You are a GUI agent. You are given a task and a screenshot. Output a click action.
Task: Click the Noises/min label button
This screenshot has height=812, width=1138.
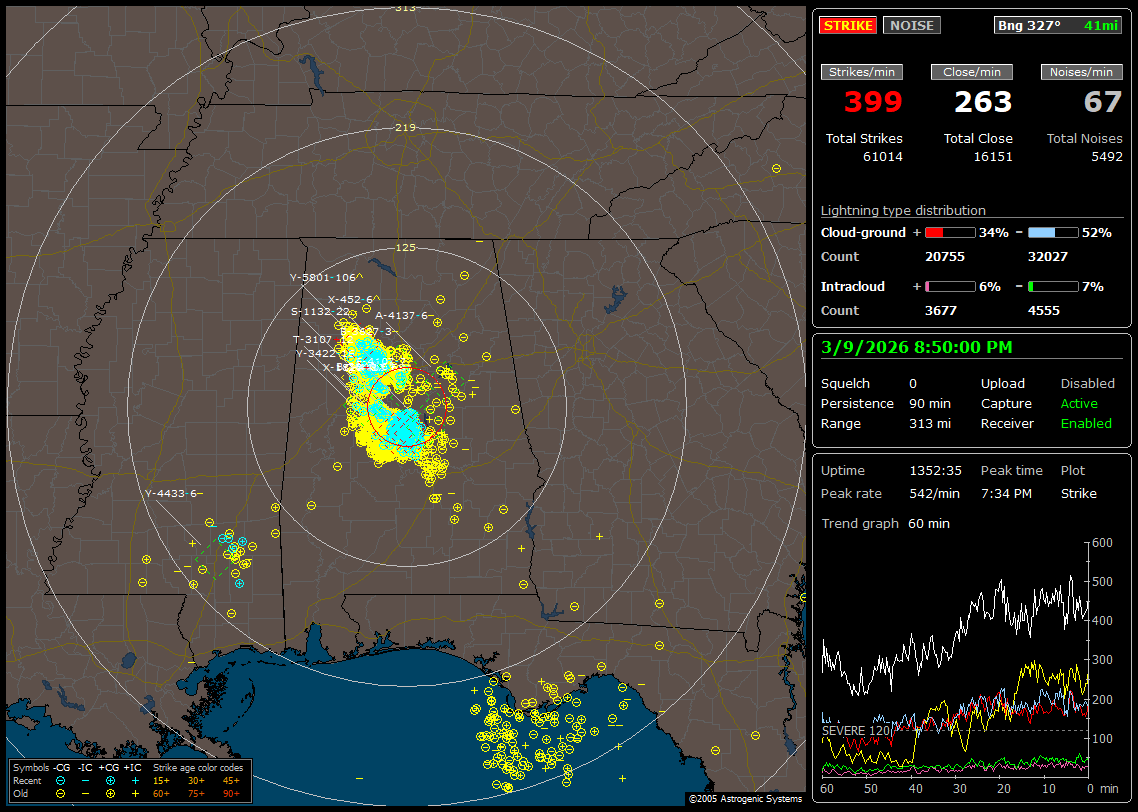point(1081,72)
